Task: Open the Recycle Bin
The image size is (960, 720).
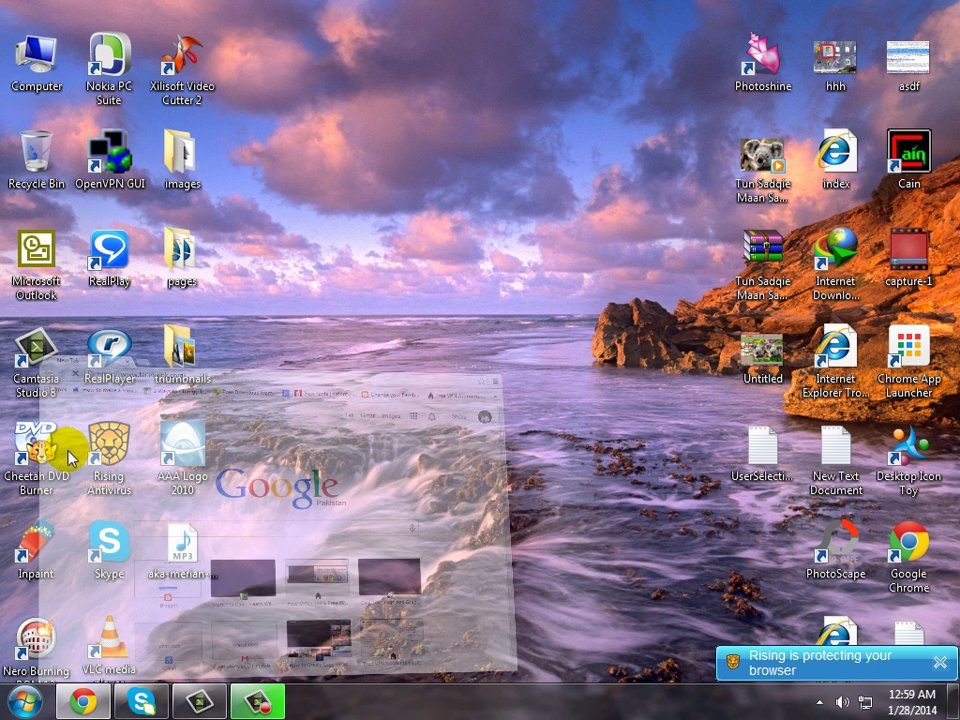Action: point(36,159)
